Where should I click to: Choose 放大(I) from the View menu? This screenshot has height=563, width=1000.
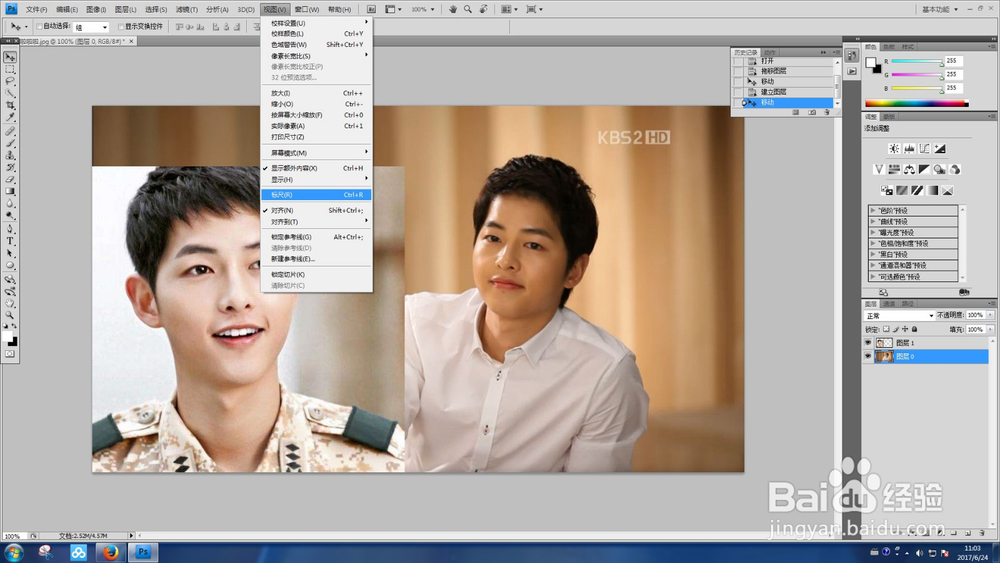pyautogui.click(x=316, y=93)
